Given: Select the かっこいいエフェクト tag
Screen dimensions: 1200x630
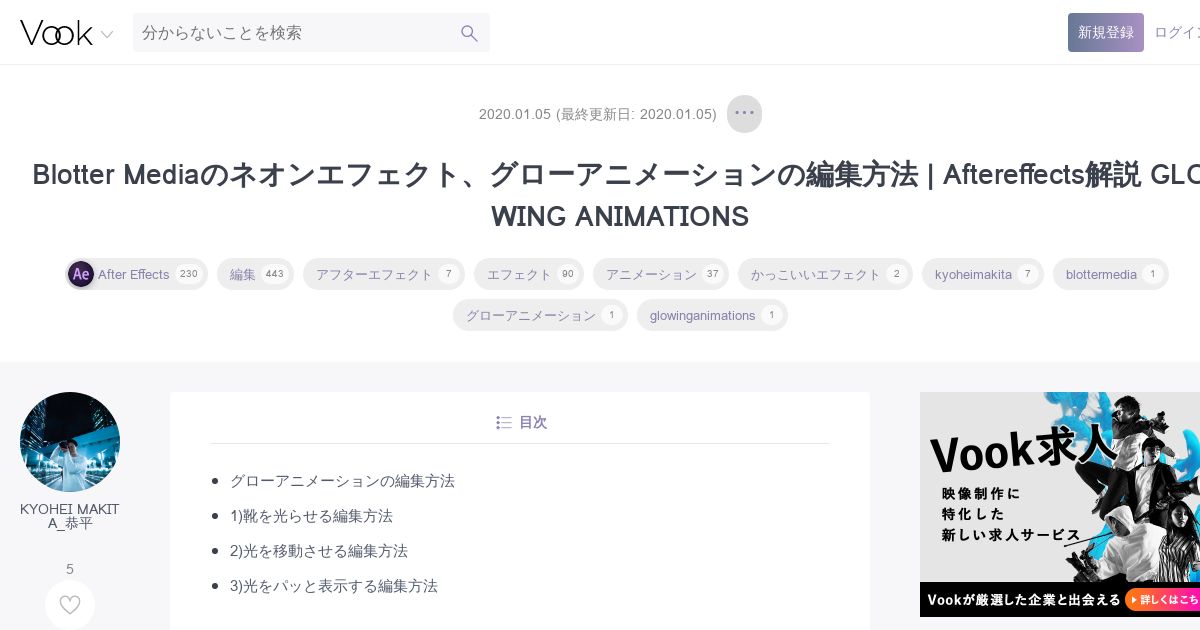Looking at the screenshot, I should click(x=825, y=274).
